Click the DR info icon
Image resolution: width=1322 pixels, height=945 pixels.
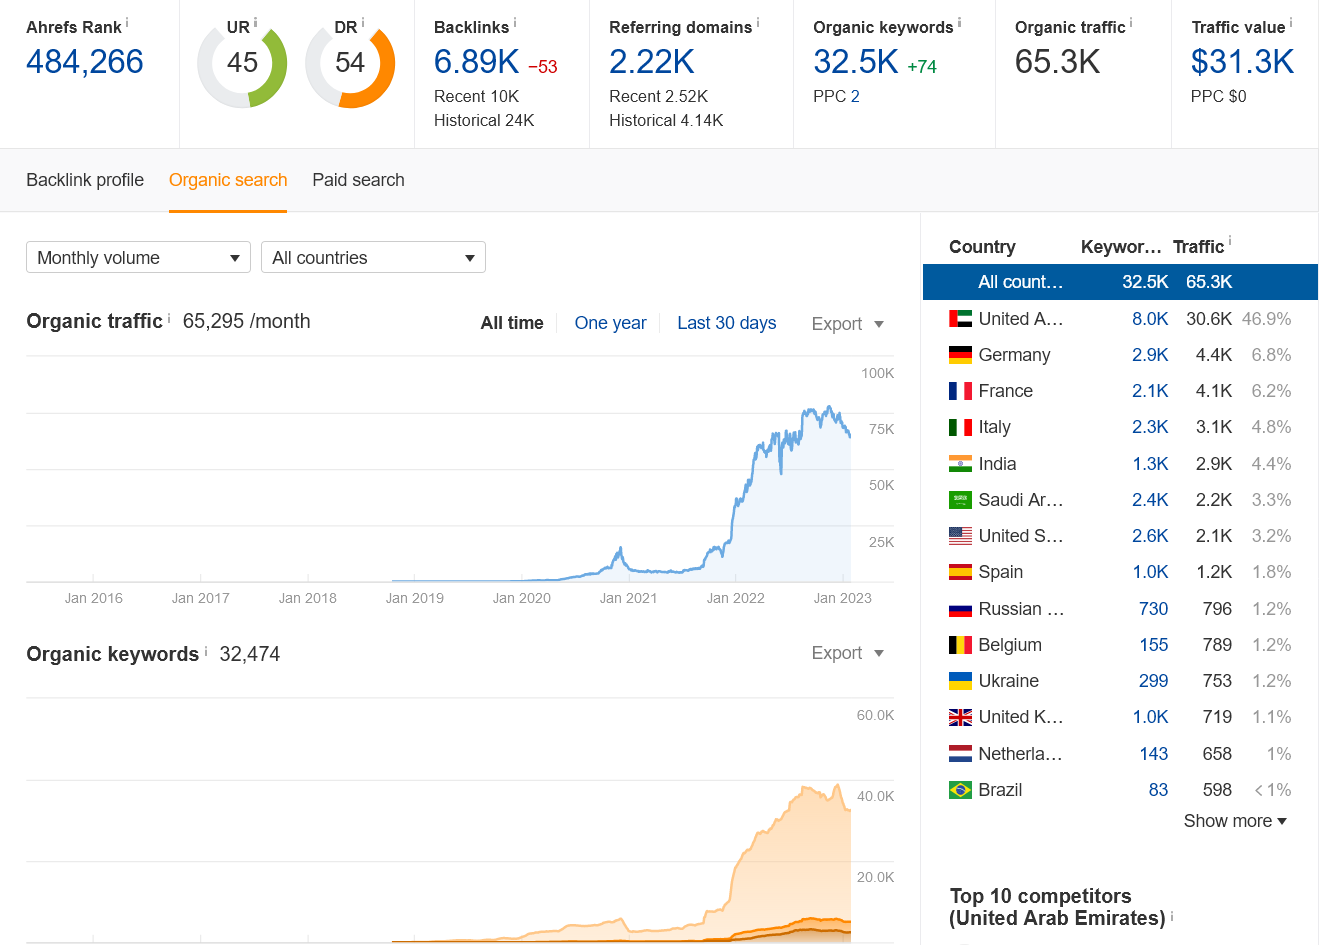click(x=363, y=22)
